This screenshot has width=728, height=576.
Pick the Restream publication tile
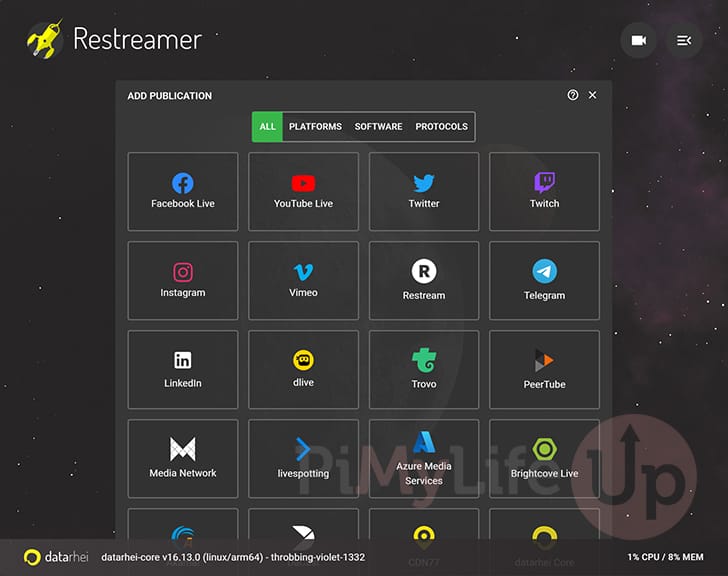pos(424,280)
